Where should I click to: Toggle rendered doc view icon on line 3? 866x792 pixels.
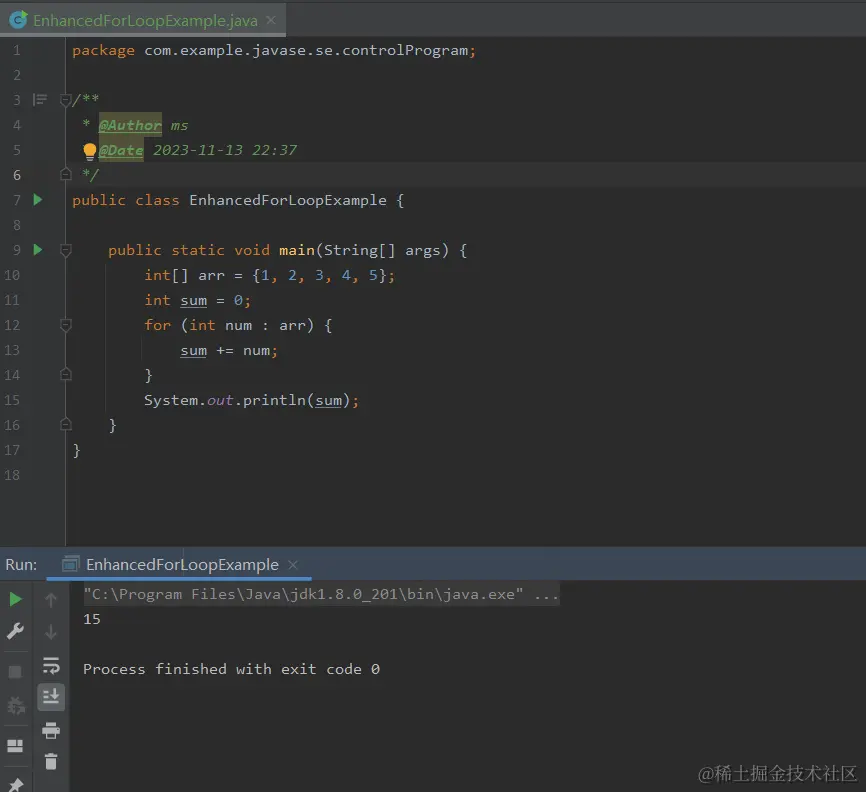click(40, 99)
